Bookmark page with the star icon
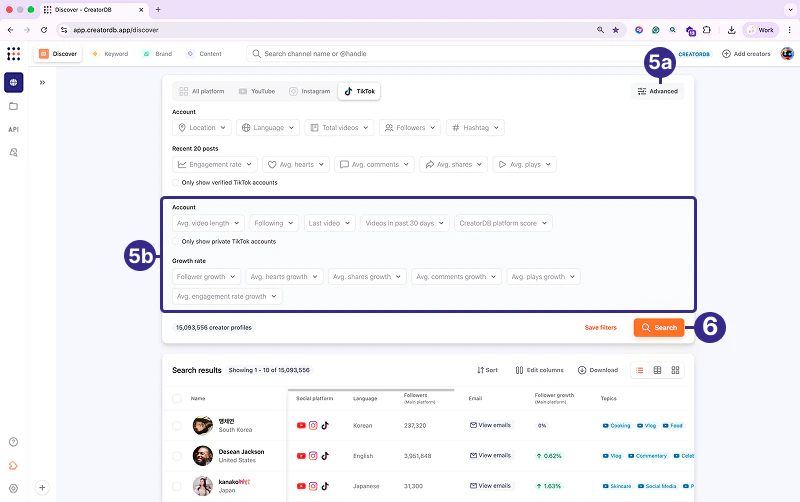The image size is (800, 502). [x=616, y=30]
